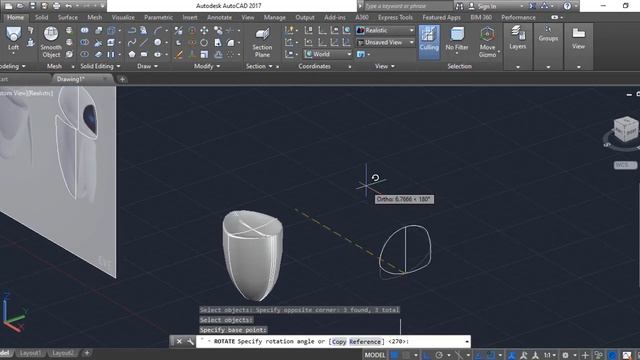Click the command line customize wrench icon
The height and width of the screenshot is (360, 640).
pos(190,341)
